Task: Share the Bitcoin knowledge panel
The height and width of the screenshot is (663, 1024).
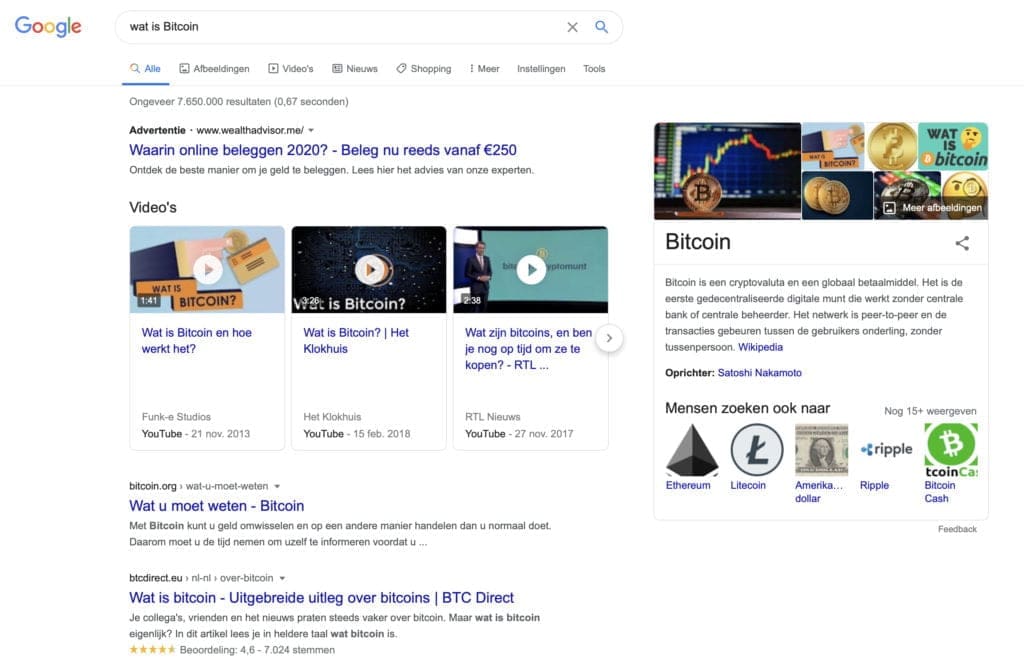Action: (962, 243)
